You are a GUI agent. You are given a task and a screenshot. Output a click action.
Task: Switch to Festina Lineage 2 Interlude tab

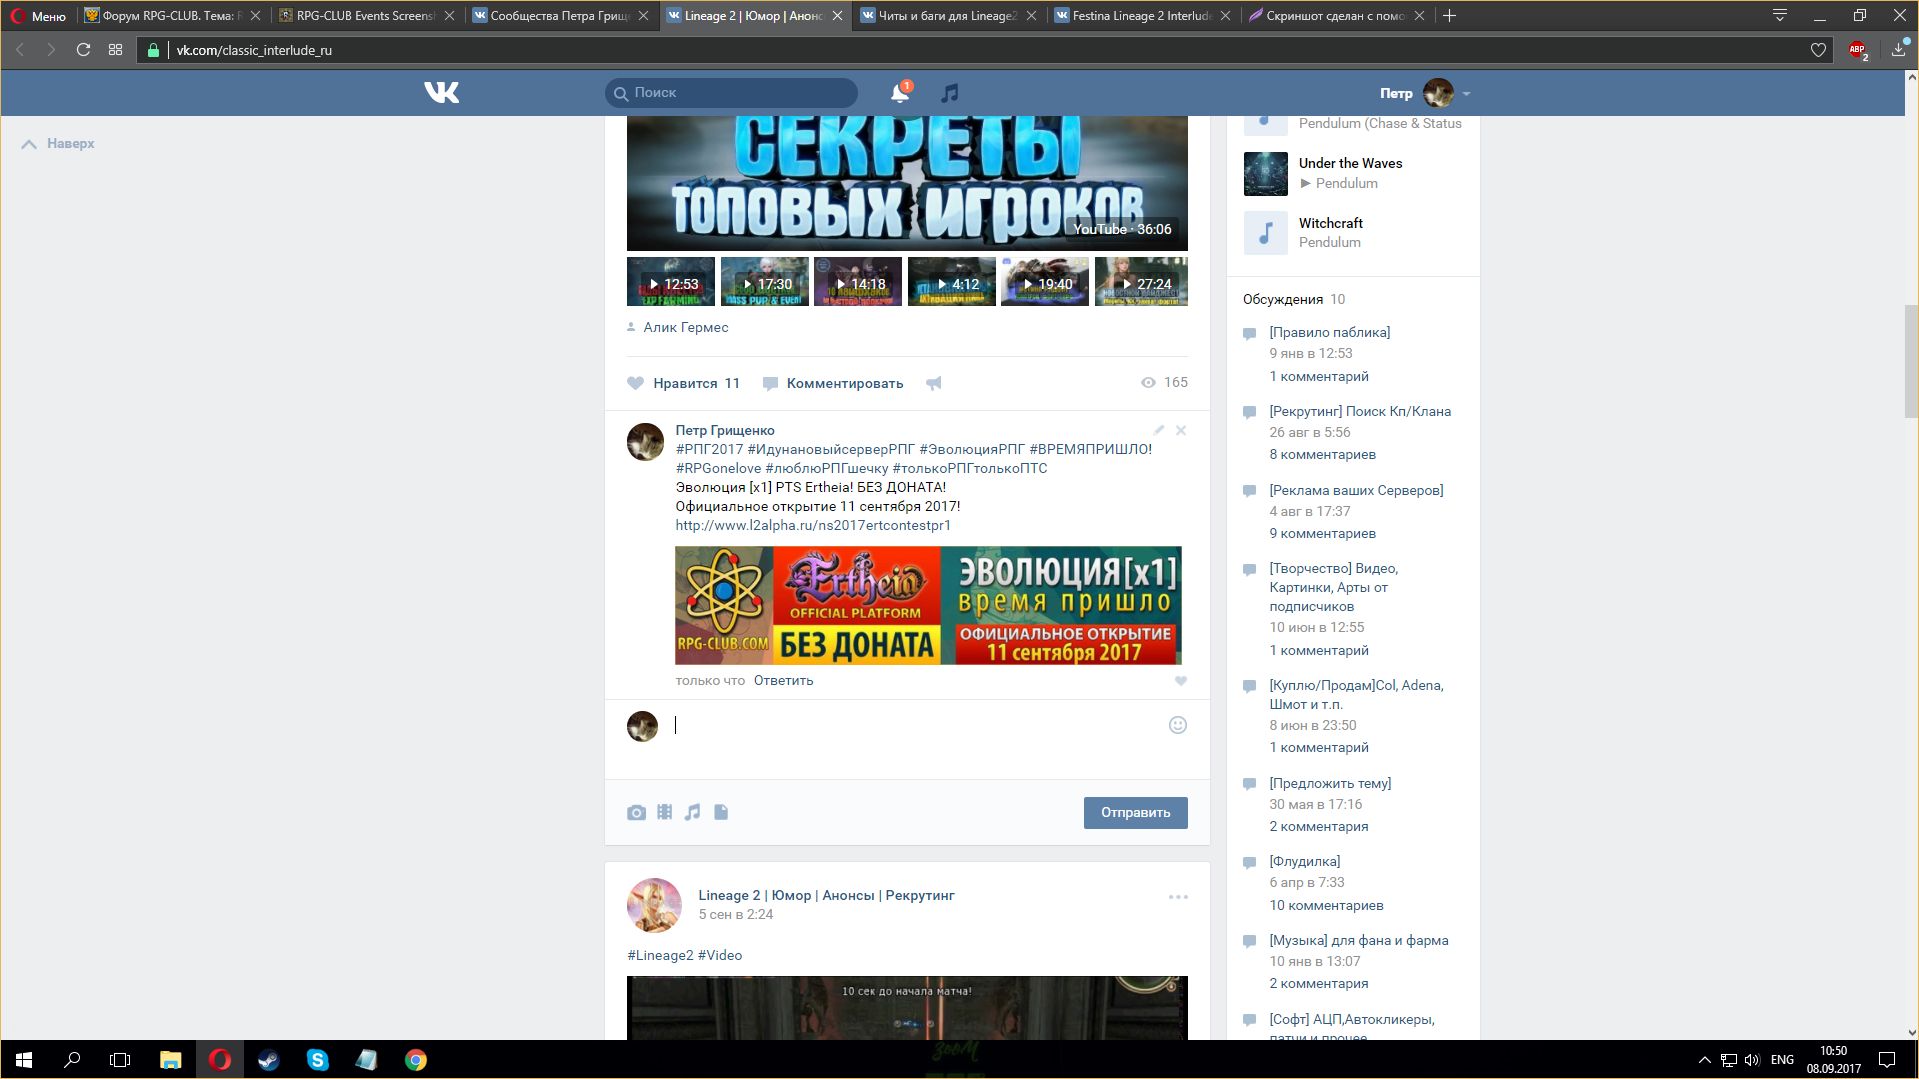point(1143,15)
